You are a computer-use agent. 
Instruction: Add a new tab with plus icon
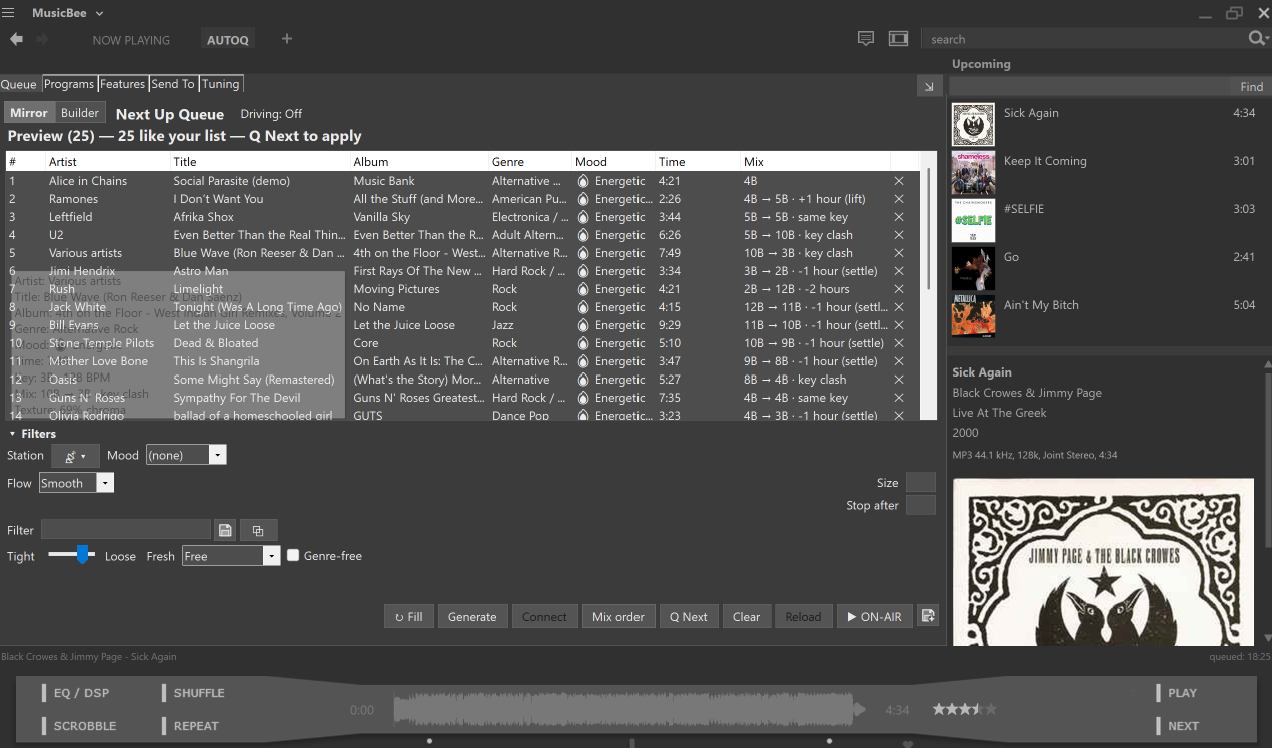(x=287, y=39)
